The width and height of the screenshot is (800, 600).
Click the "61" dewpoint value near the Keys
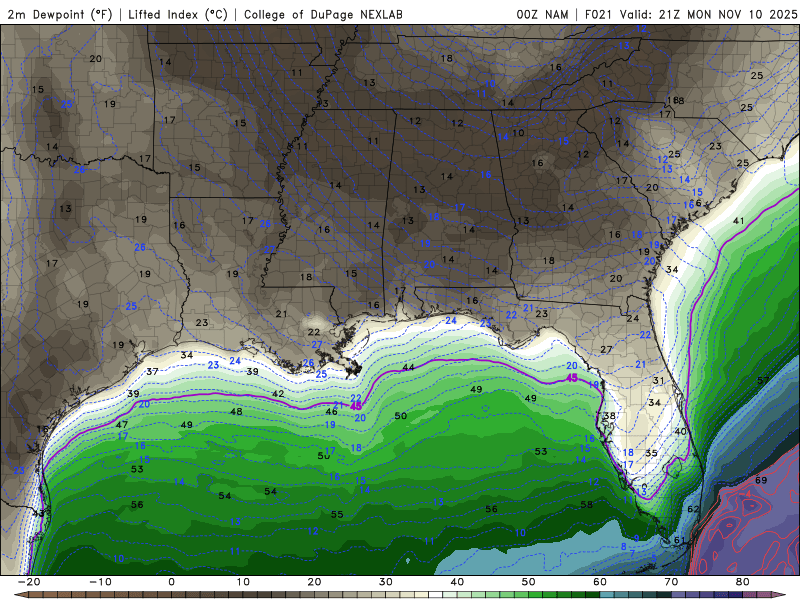[x=680, y=540]
